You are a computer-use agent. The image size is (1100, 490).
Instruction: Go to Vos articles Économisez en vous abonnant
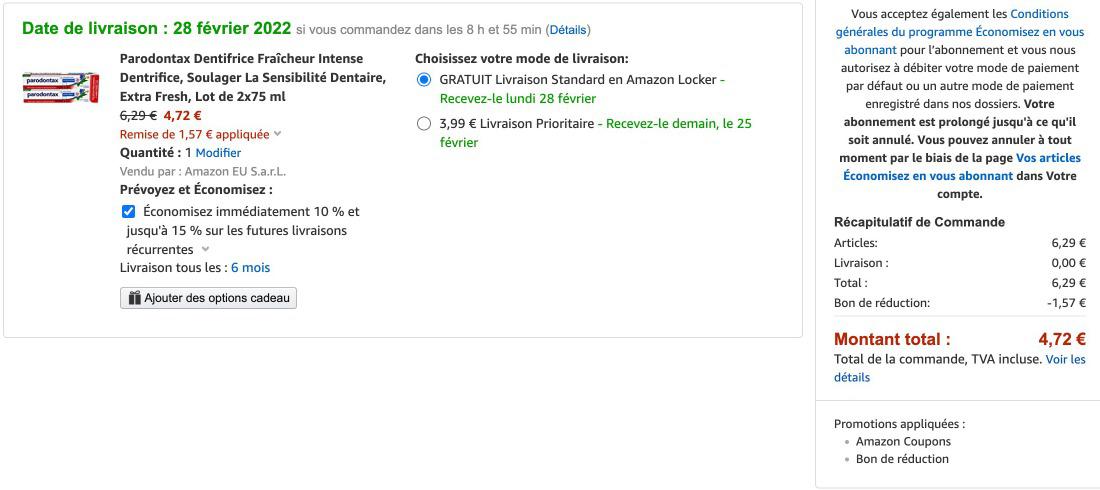coord(961,167)
